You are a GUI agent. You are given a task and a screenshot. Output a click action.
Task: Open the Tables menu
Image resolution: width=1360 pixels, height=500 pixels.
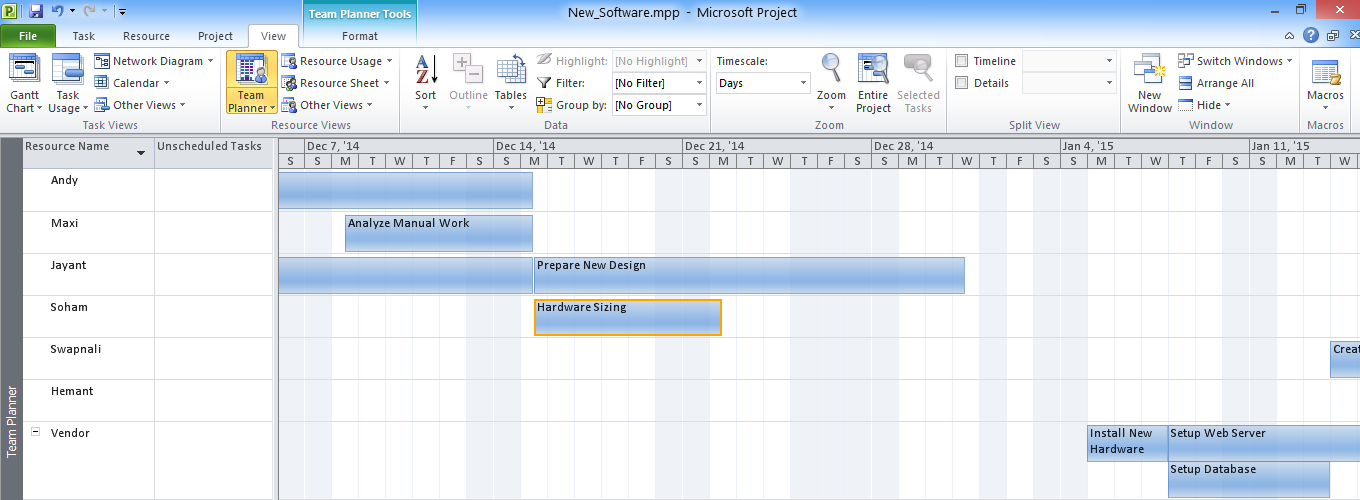point(511,84)
